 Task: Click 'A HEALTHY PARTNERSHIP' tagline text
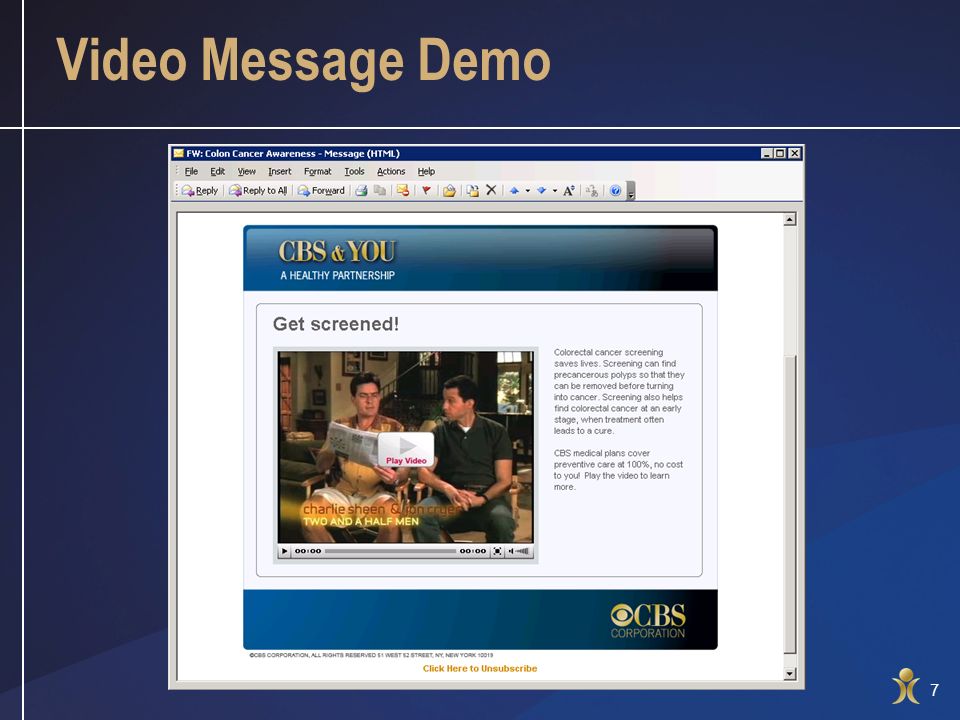pos(337,276)
